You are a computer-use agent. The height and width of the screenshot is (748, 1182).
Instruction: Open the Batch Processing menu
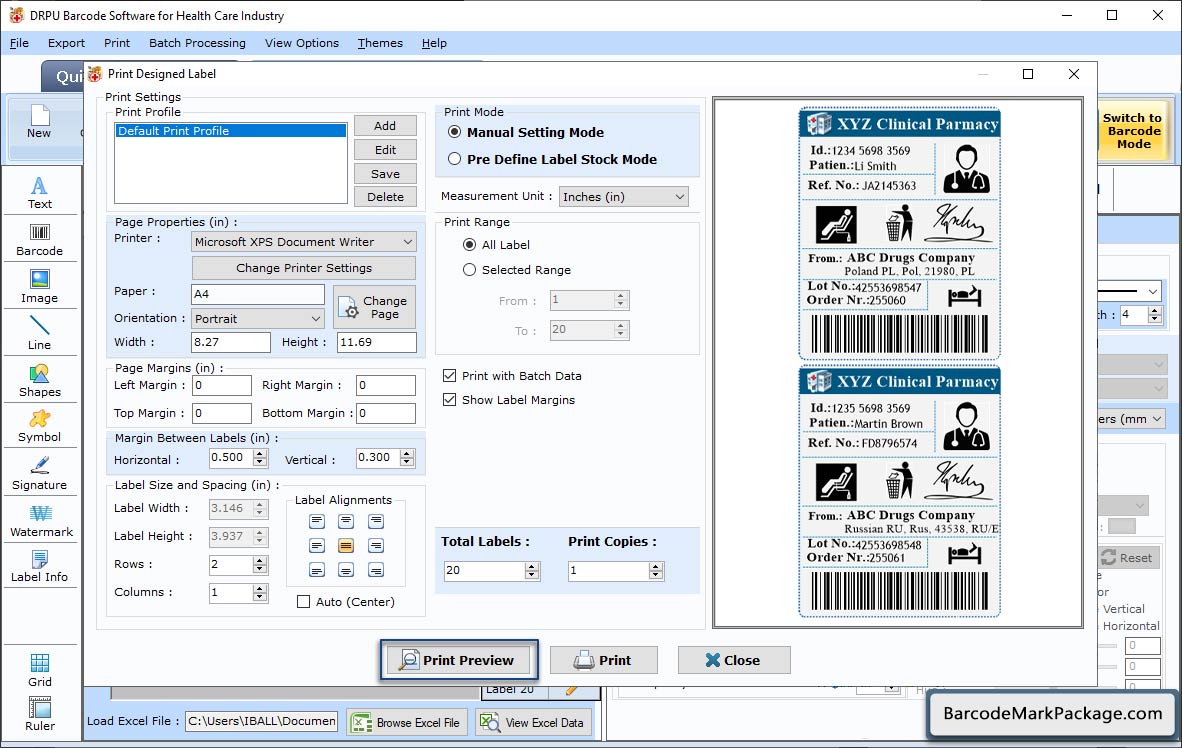pyautogui.click(x=198, y=43)
